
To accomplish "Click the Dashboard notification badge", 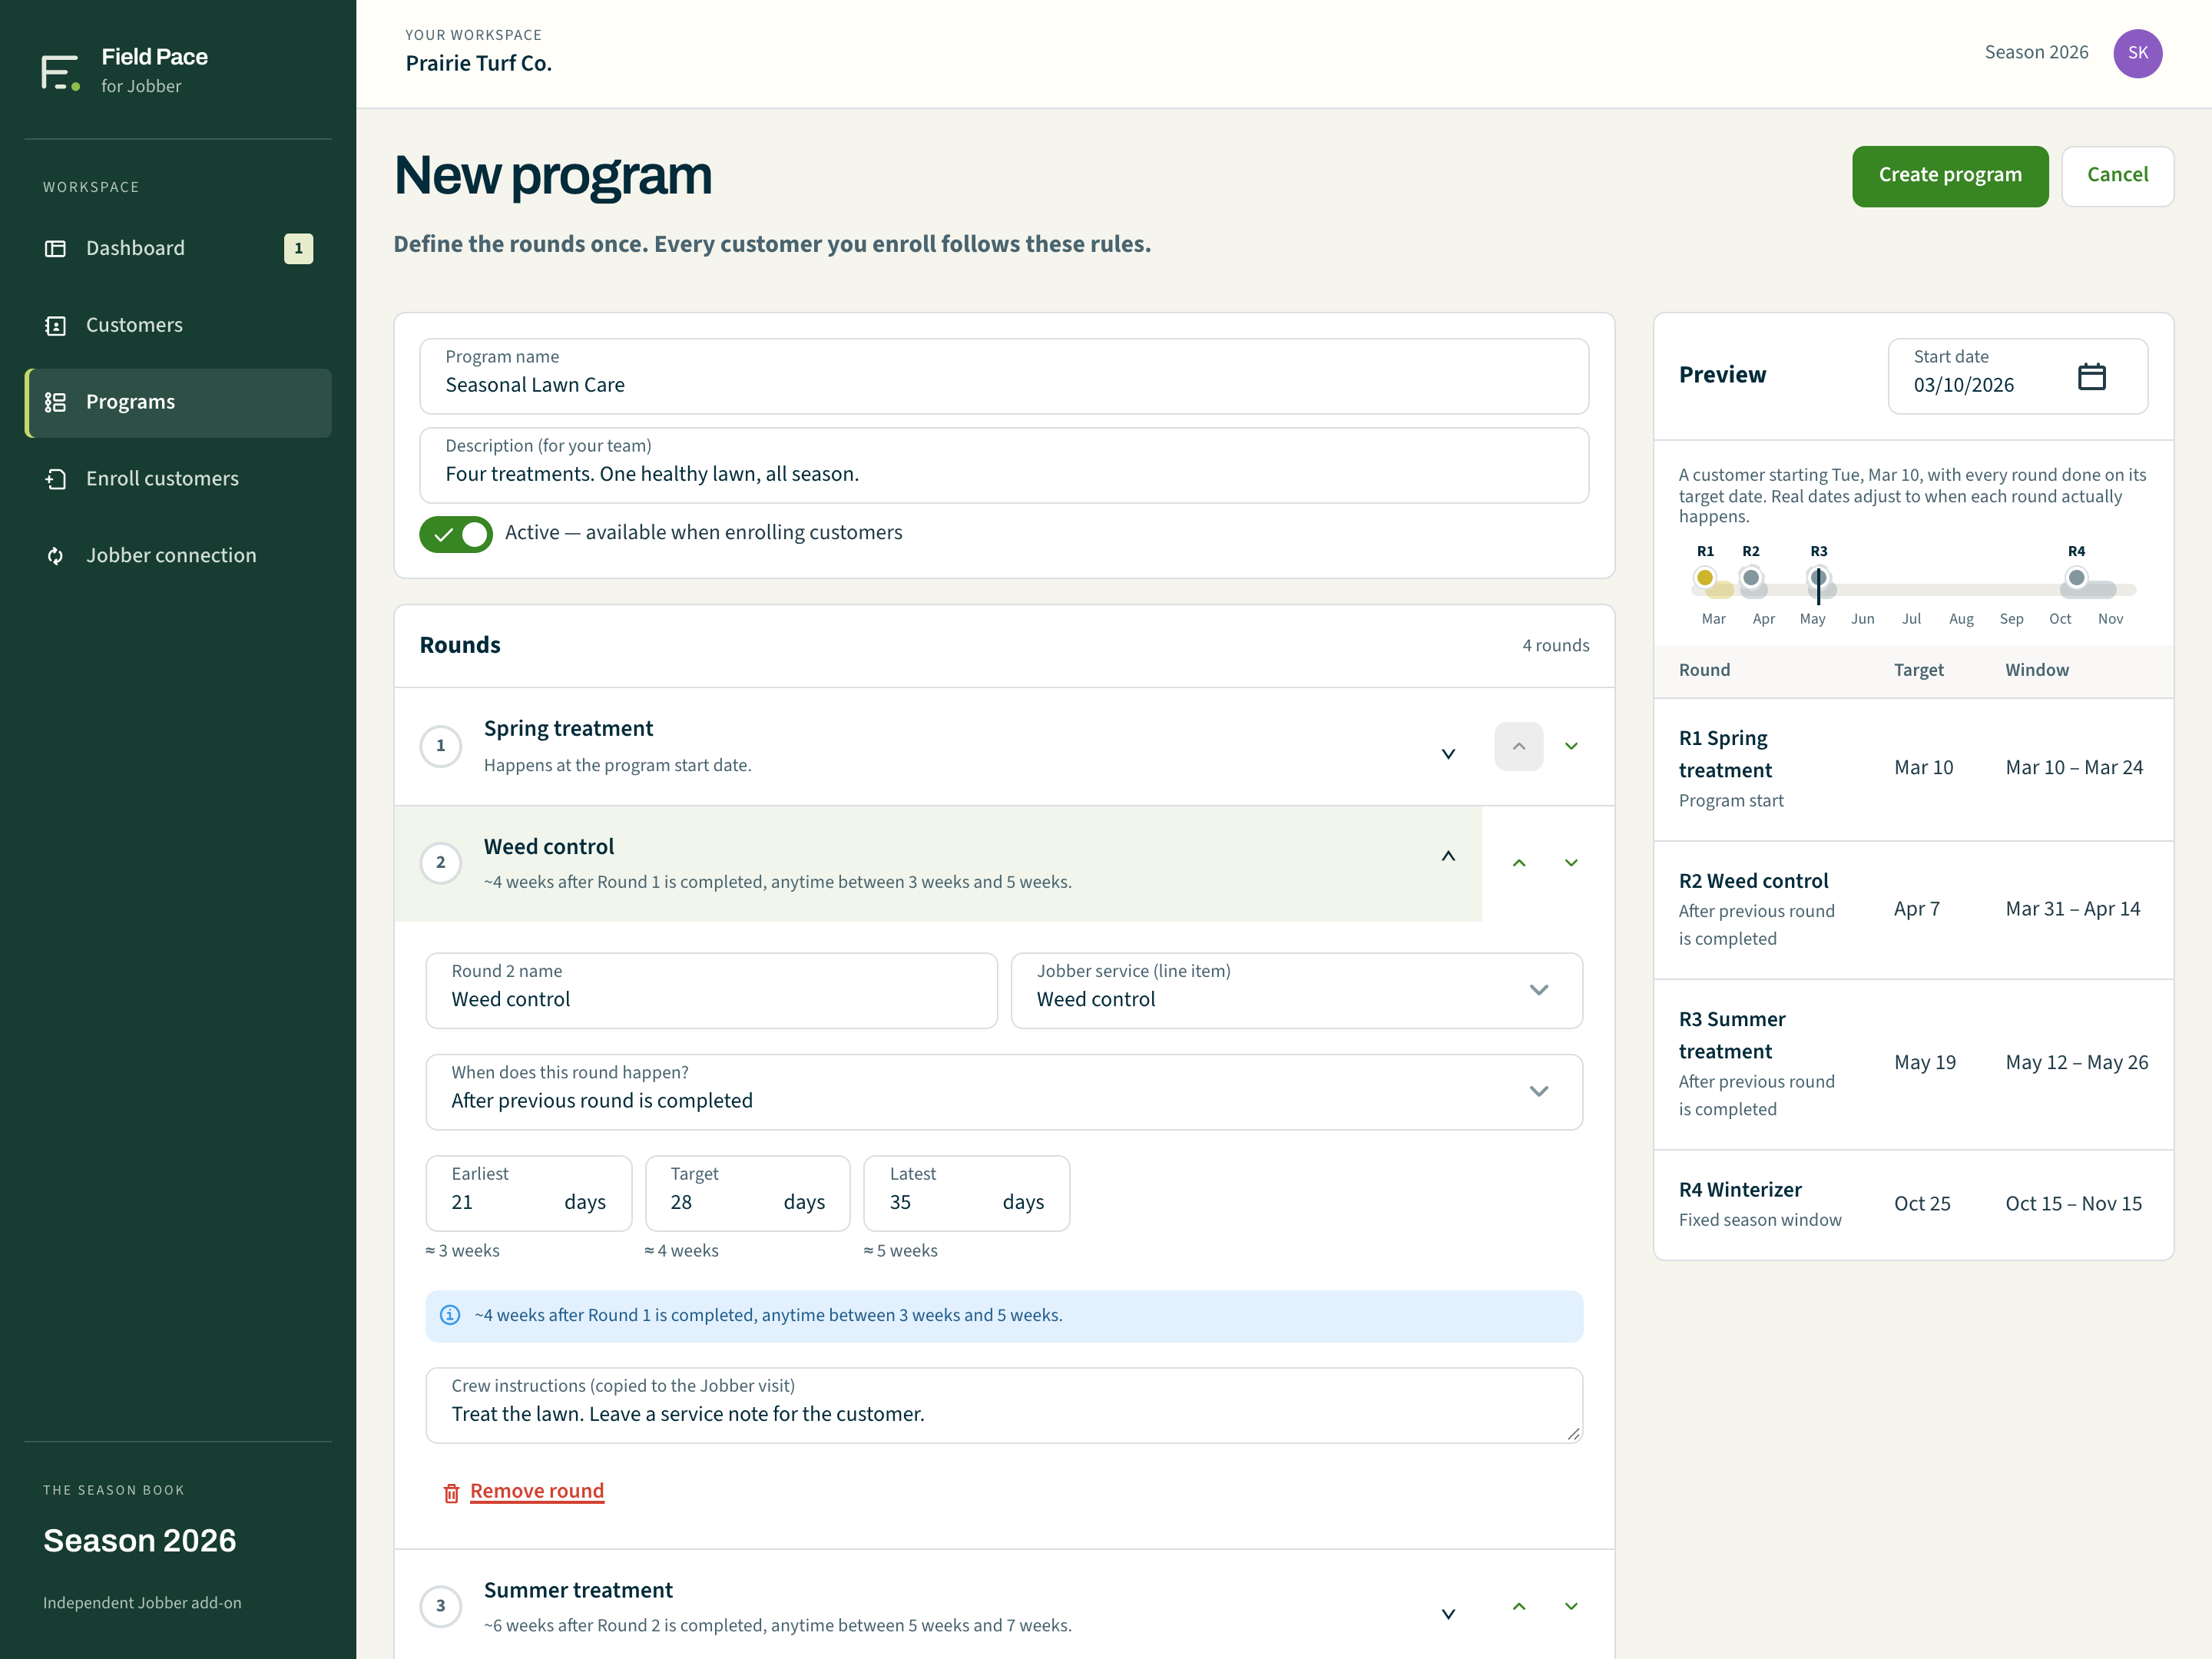I will coord(298,248).
